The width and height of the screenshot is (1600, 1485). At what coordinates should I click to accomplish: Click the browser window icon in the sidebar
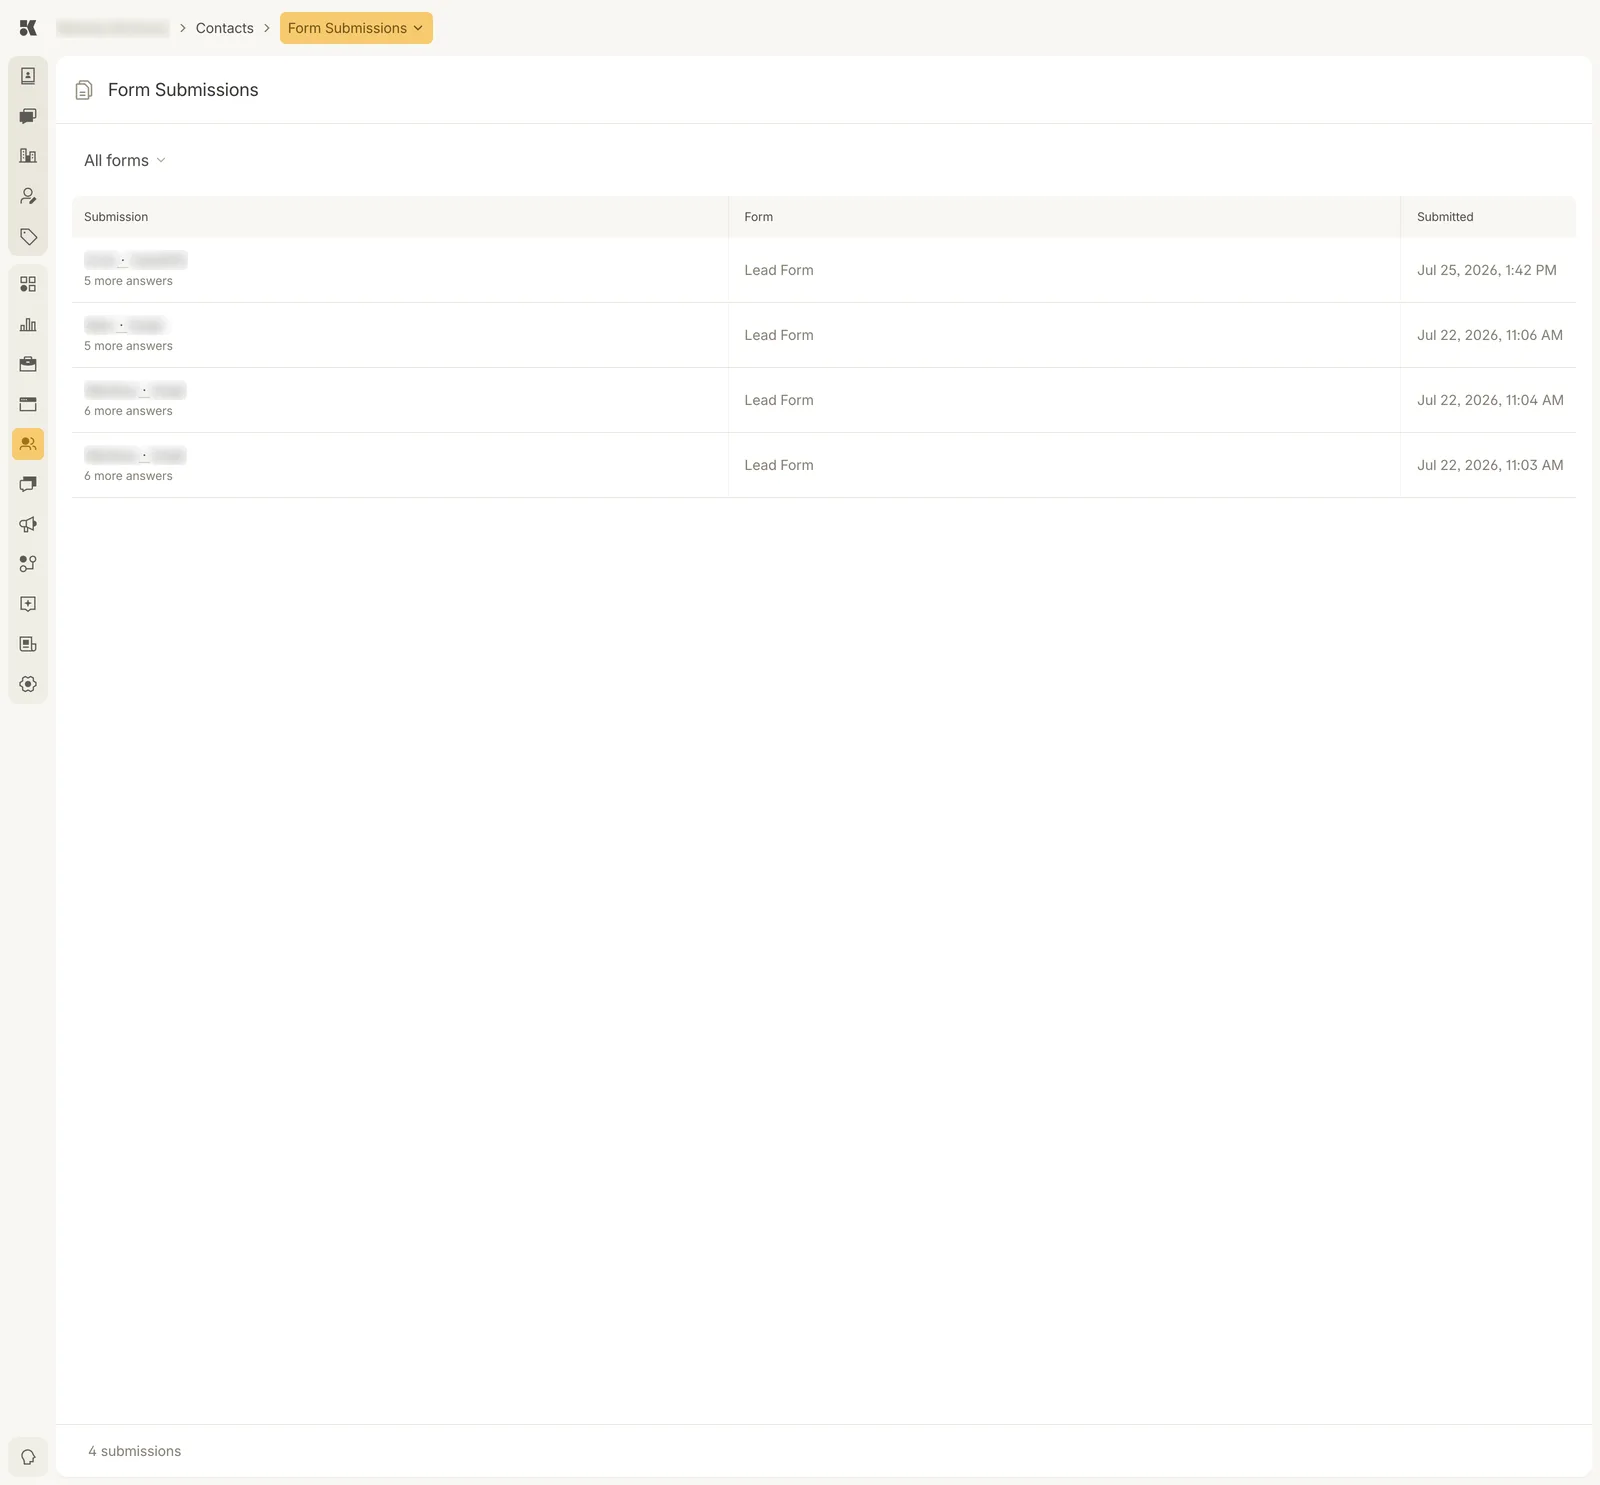(x=28, y=404)
